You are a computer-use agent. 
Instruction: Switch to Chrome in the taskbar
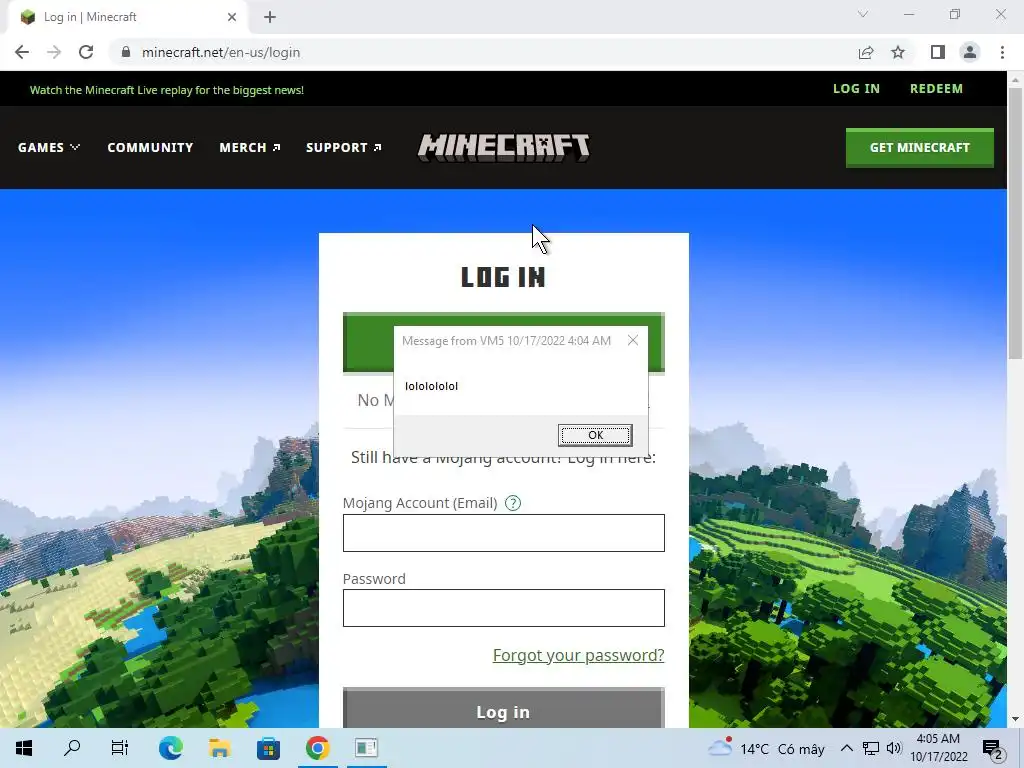[x=317, y=748]
